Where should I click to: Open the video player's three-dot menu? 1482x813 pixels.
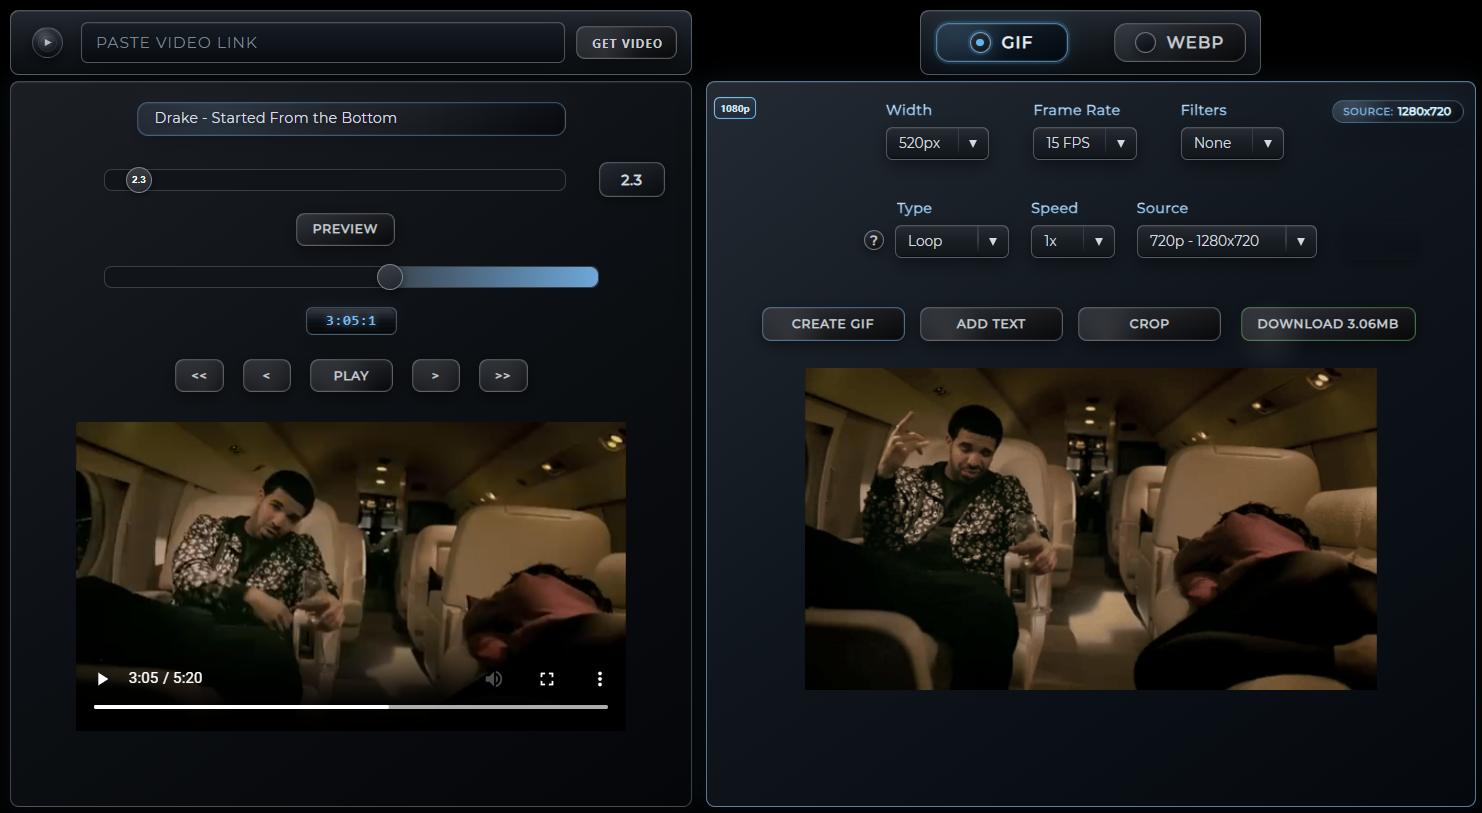pyautogui.click(x=600, y=679)
